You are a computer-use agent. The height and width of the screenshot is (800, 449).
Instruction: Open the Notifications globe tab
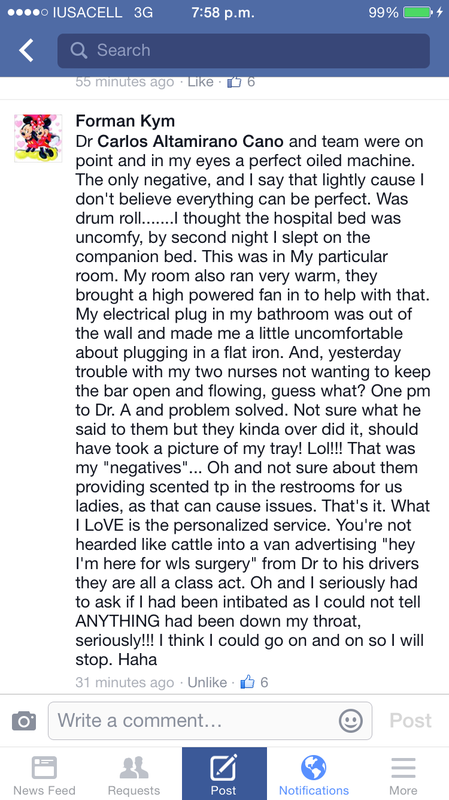[x=314, y=776]
